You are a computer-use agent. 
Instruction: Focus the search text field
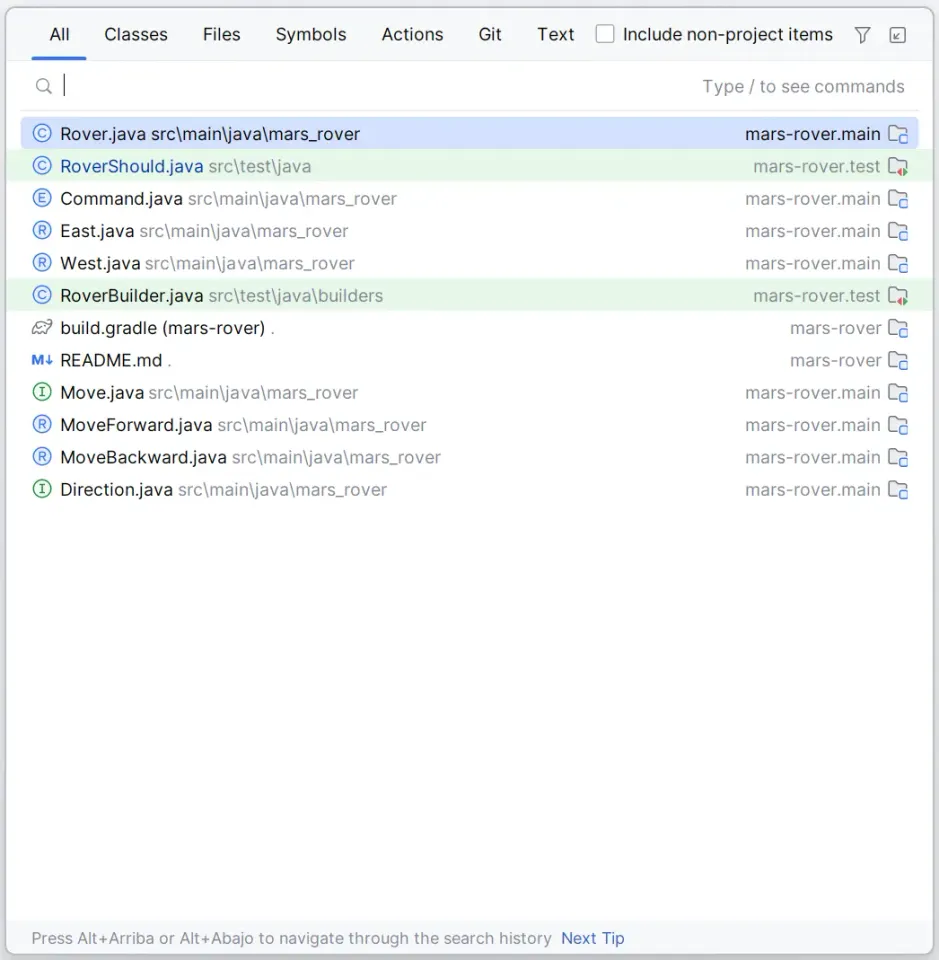click(x=380, y=87)
